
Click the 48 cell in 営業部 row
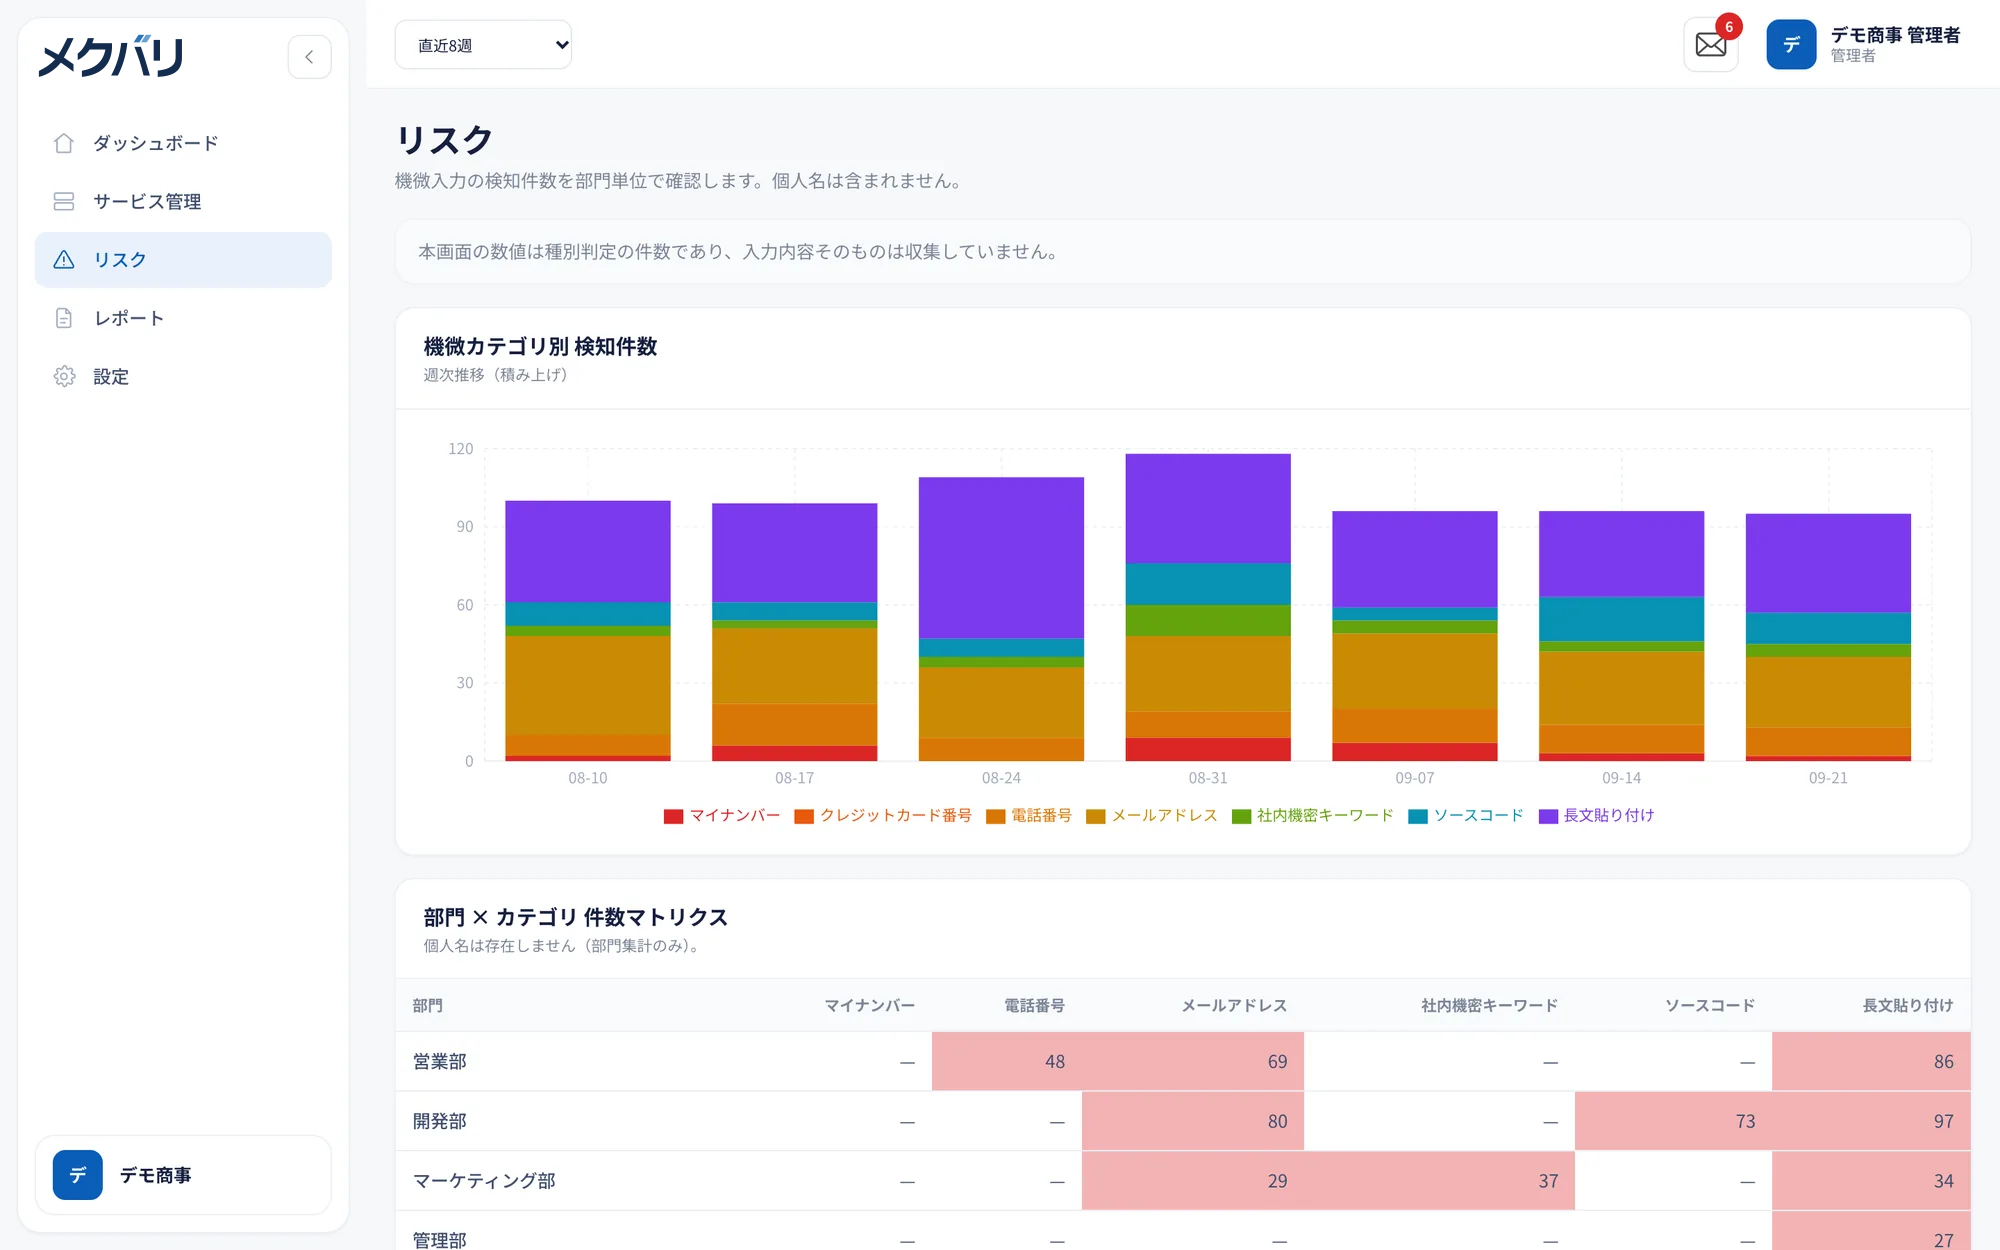(1007, 1062)
